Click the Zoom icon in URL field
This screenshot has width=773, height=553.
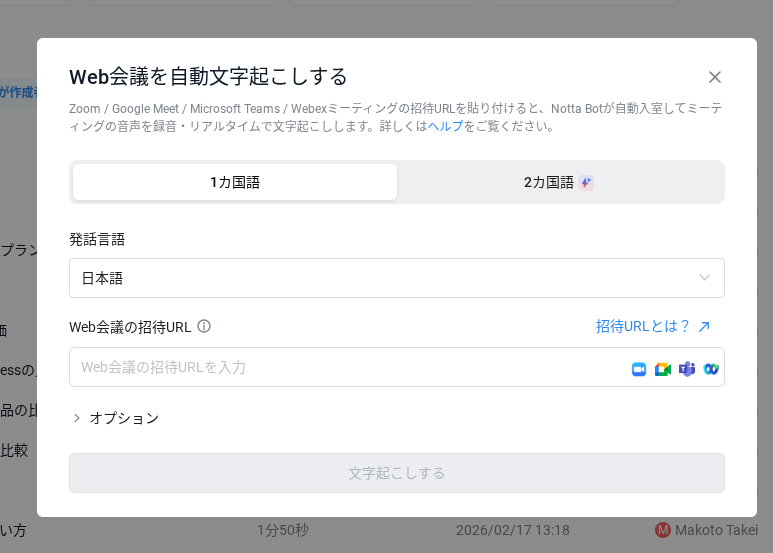[x=639, y=369]
